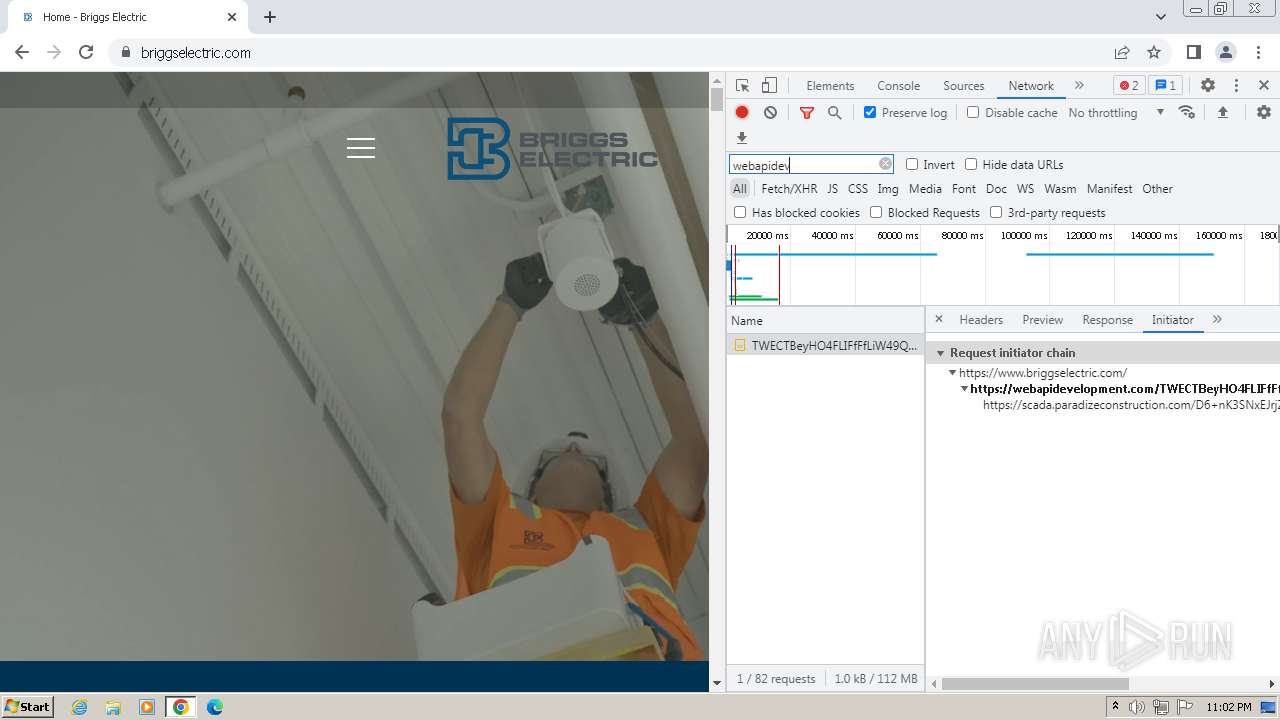
Task: Enable 3rd-party requests filter
Action: pos(996,212)
